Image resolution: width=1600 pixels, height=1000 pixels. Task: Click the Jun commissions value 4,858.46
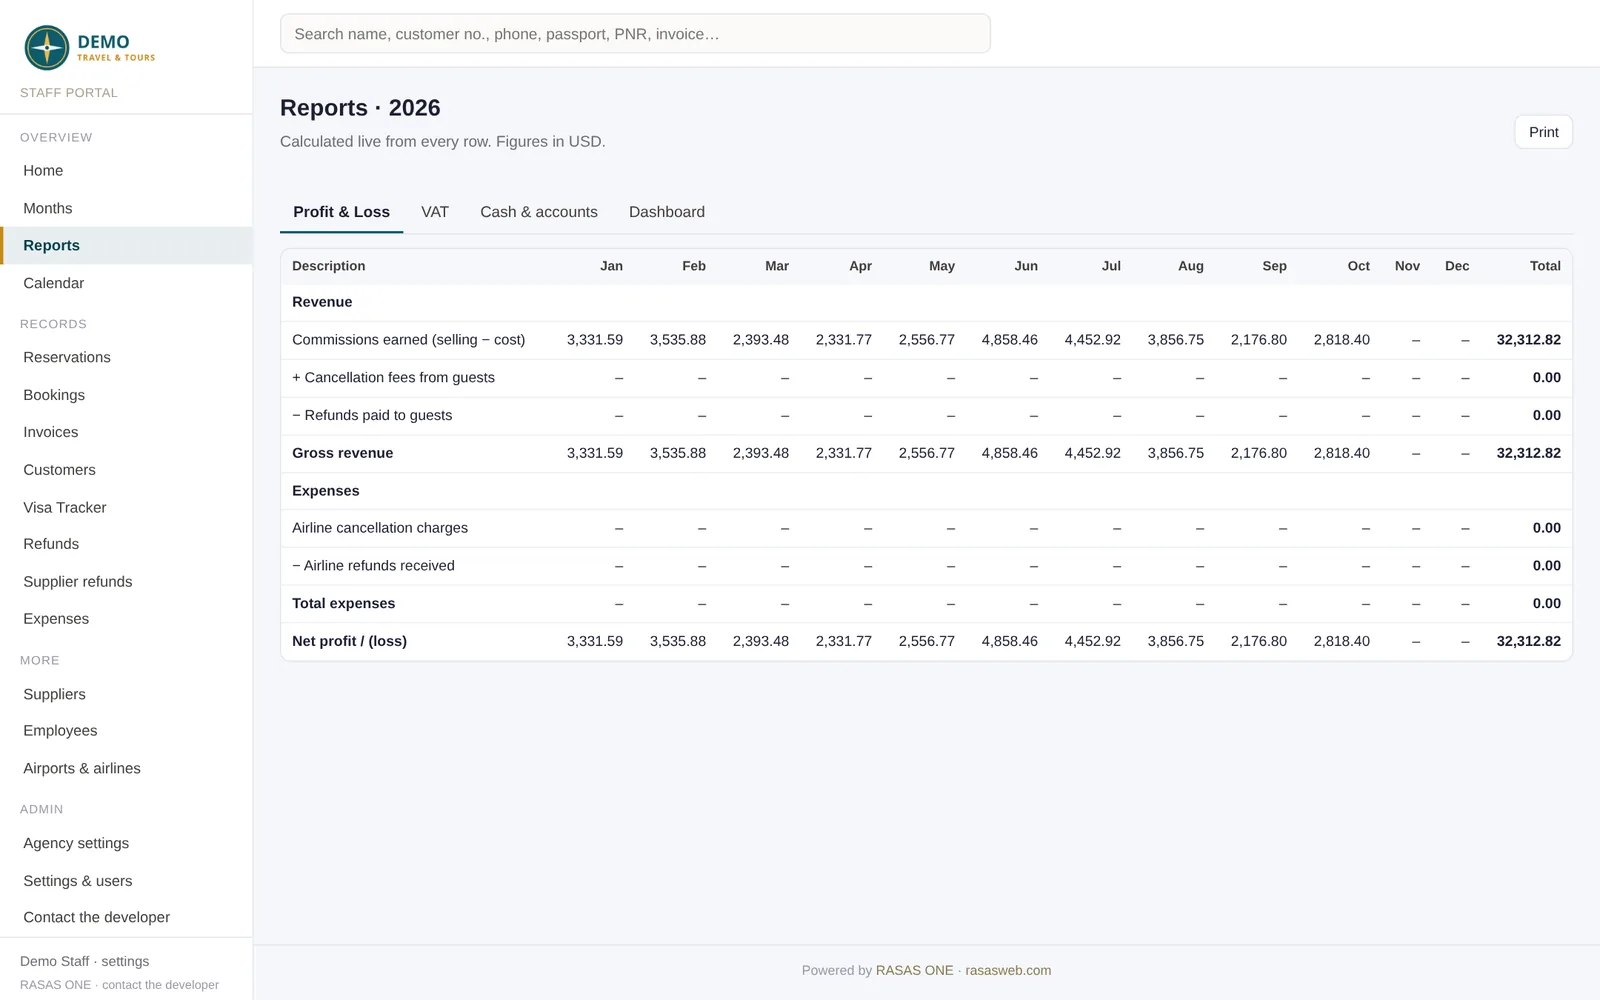1009,340
